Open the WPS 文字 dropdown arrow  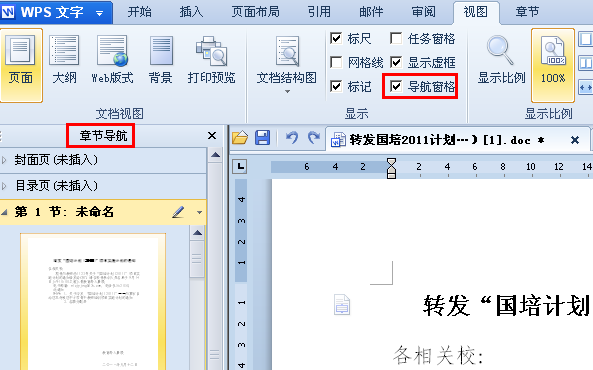[x=99, y=14]
